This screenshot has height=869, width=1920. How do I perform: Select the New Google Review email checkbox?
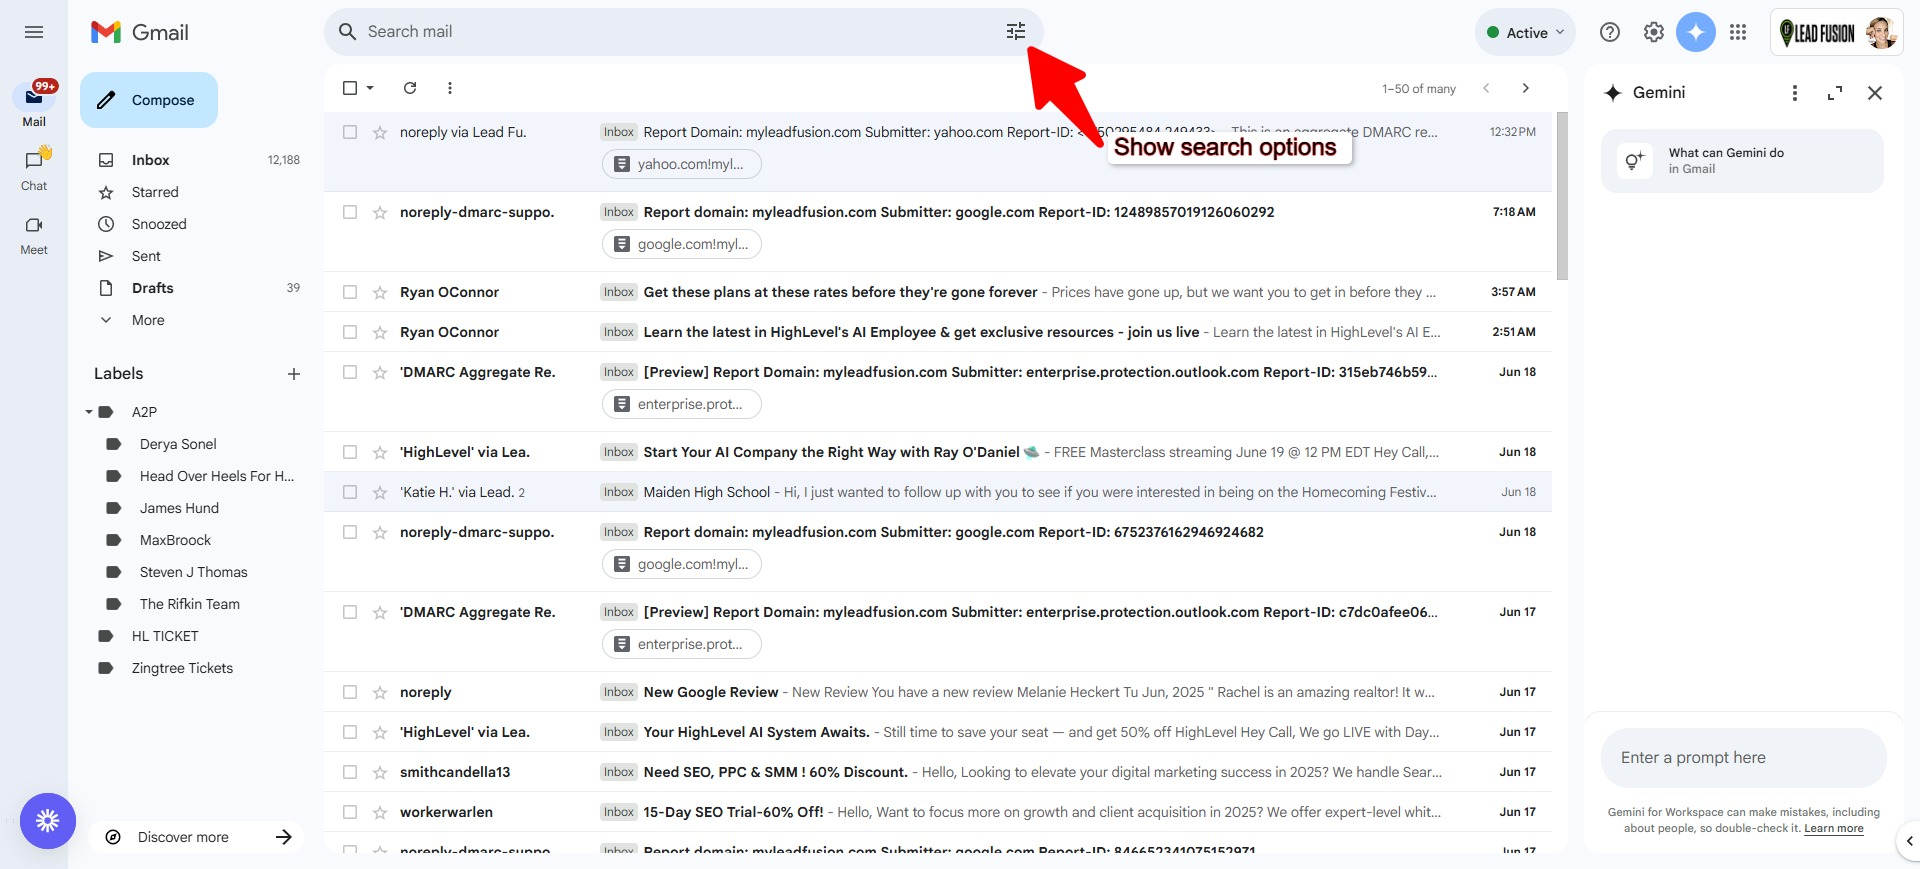(x=350, y=692)
